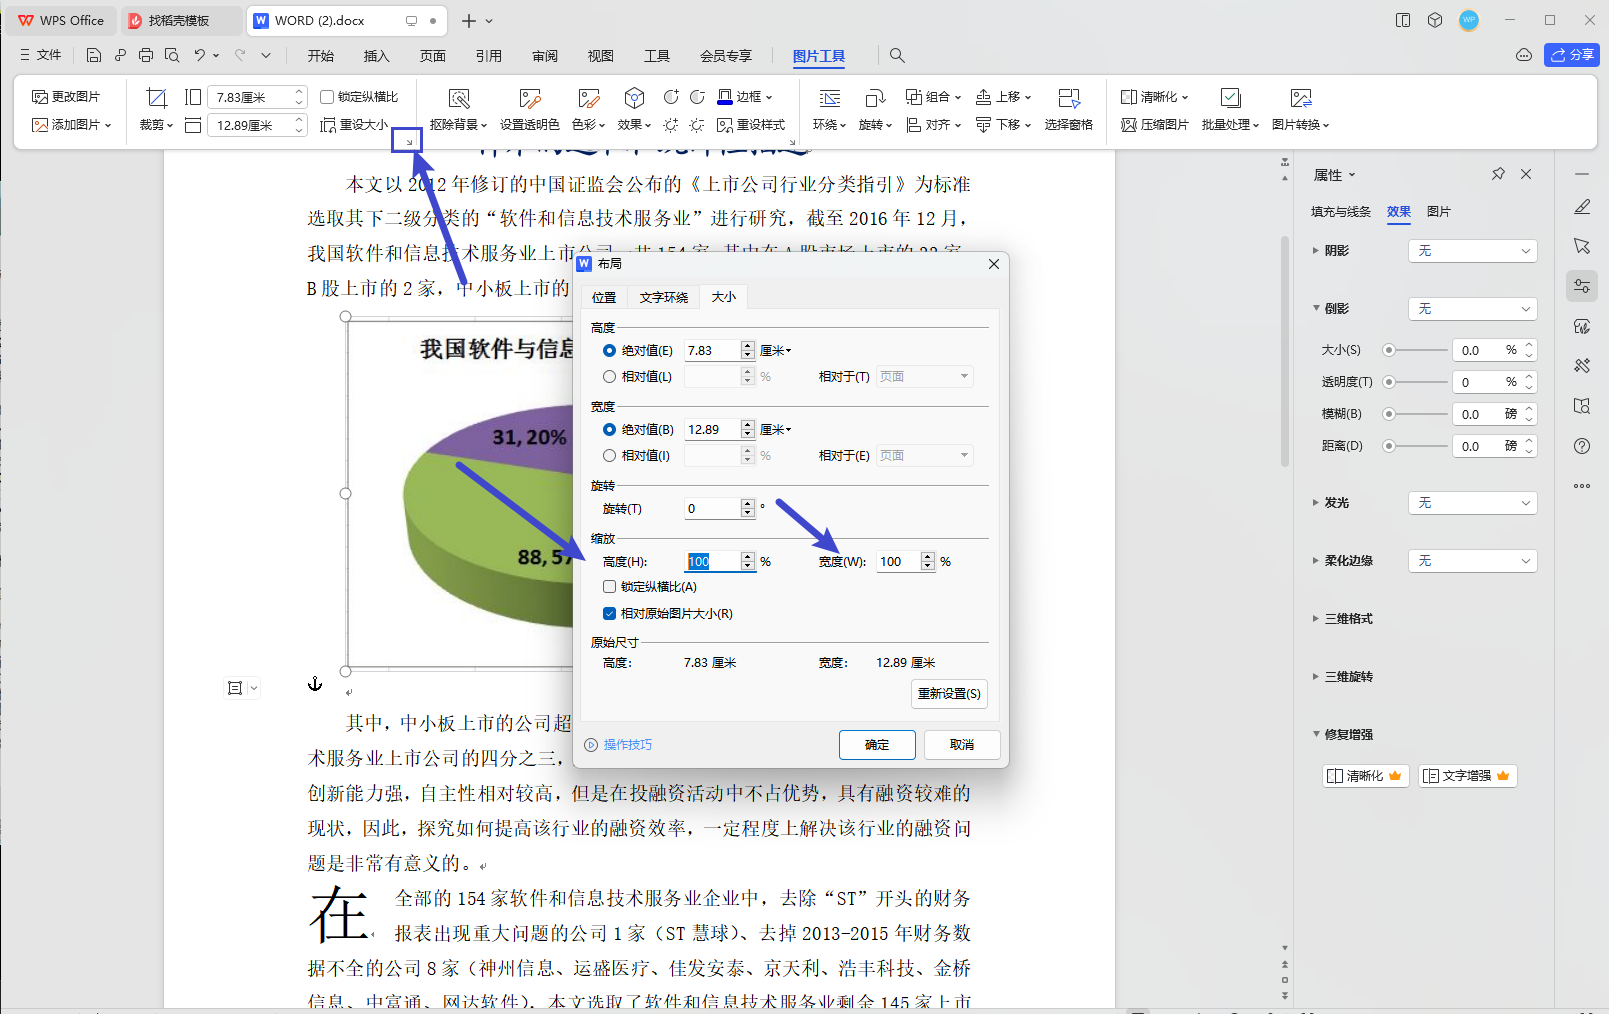Open the Reflection (倒影) preset dropdown
This screenshot has width=1609, height=1014.
pos(1472,309)
